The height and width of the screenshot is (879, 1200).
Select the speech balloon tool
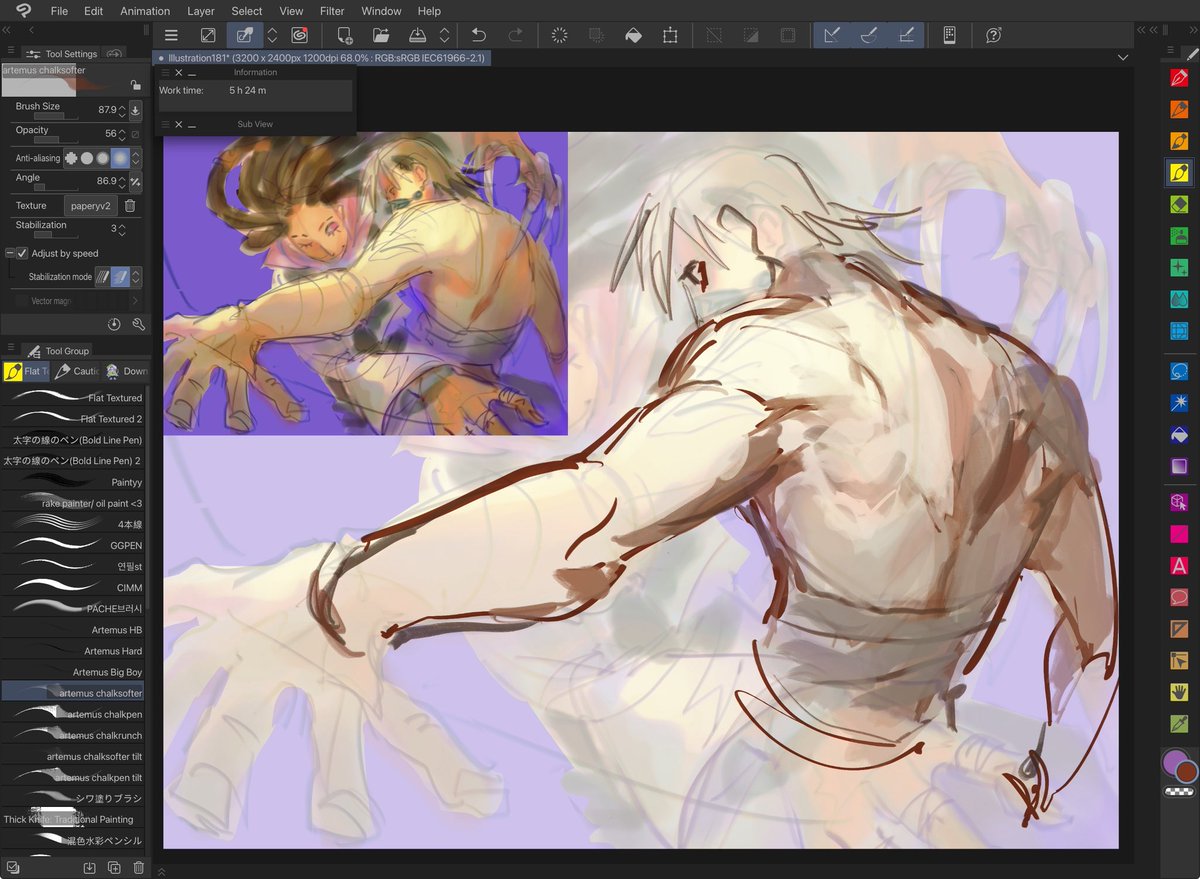pyautogui.click(x=1179, y=597)
